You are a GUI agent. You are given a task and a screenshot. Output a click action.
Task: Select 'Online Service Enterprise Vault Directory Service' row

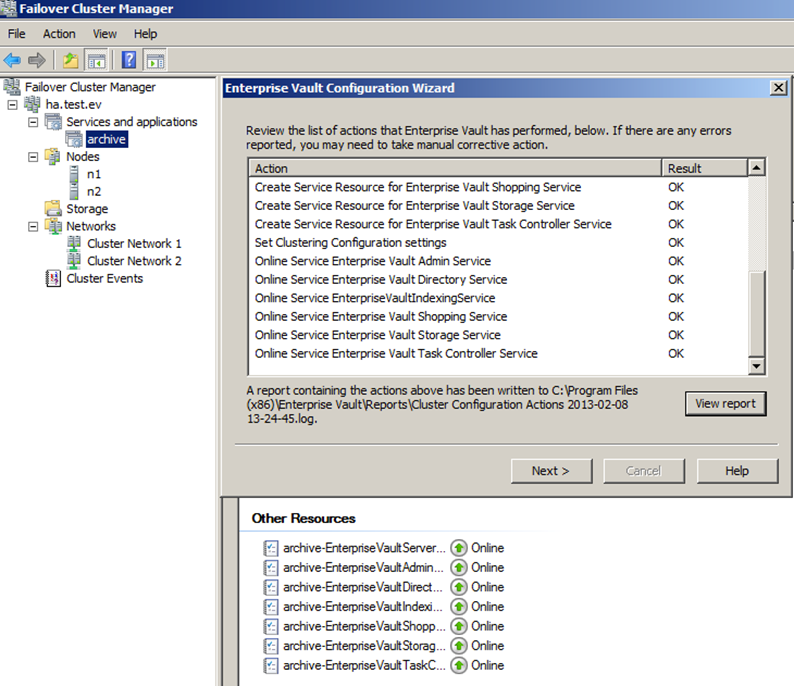[x=498, y=279]
